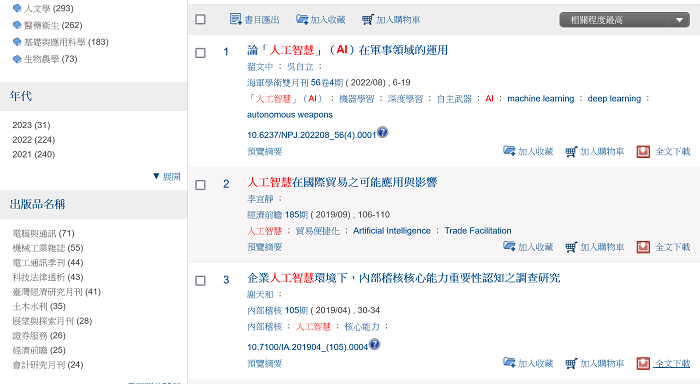700x384 pixels.
Task: Filter by publication 會計研究月刊 (24)
Action: [48, 365]
